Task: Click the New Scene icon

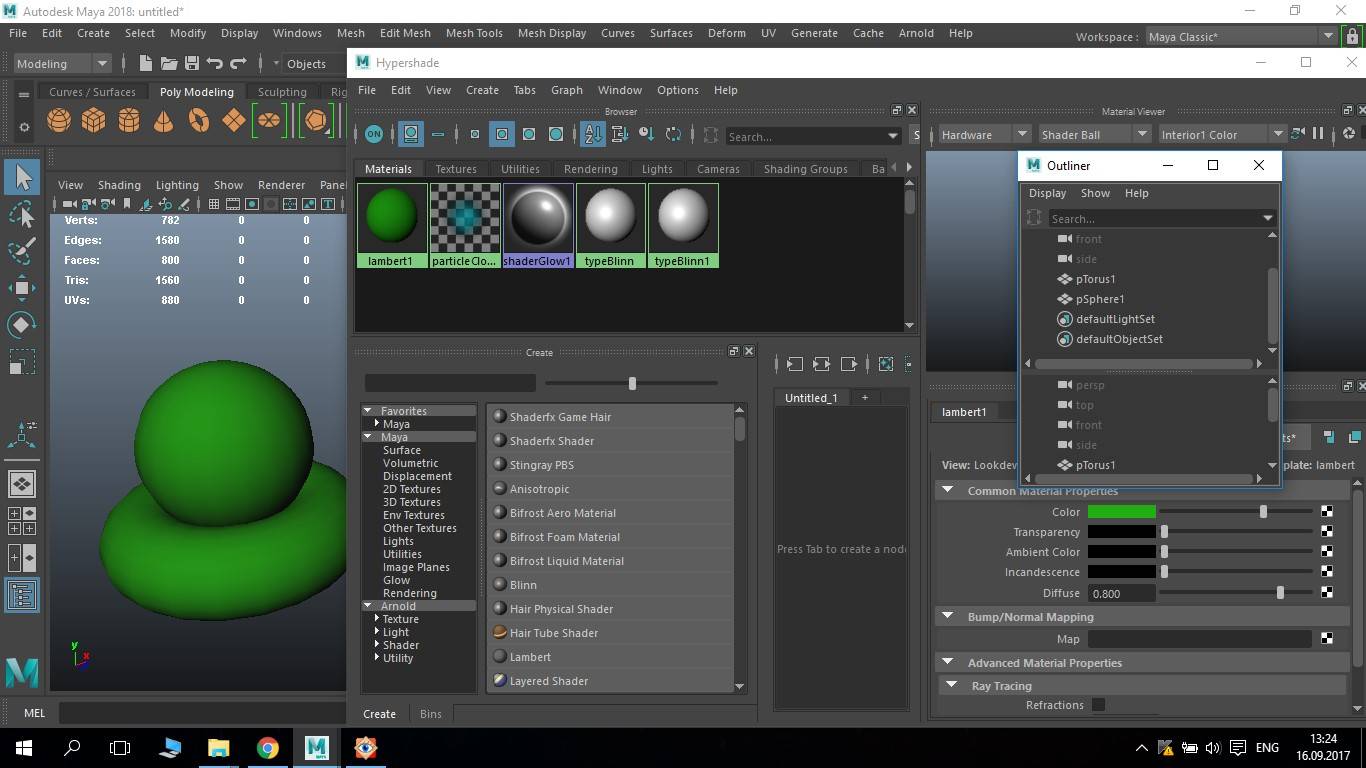Action: [146, 63]
